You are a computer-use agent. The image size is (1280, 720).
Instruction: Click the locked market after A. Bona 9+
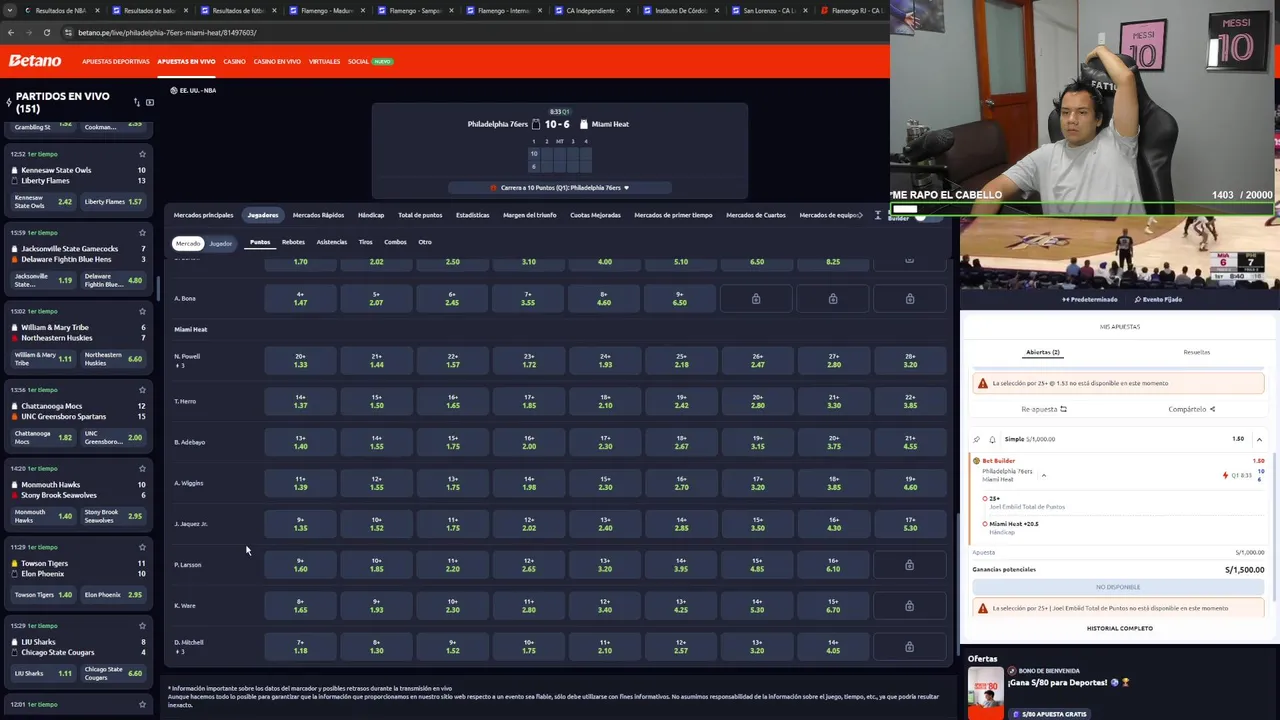756,298
